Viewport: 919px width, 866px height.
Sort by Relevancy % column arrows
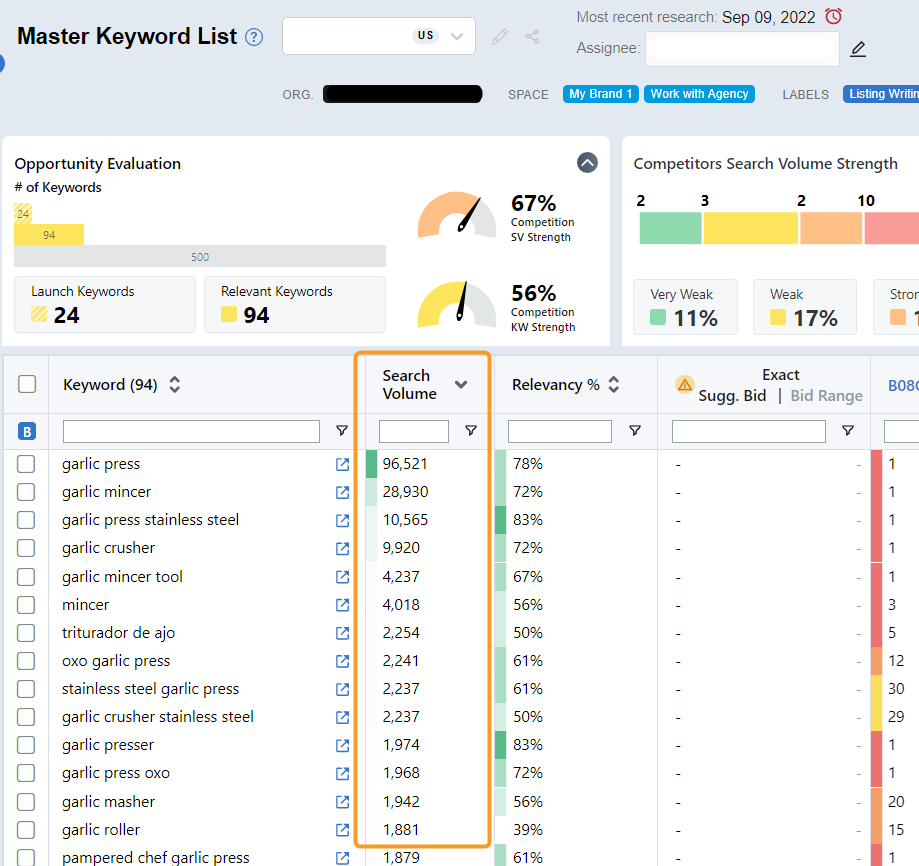[x=614, y=384]
